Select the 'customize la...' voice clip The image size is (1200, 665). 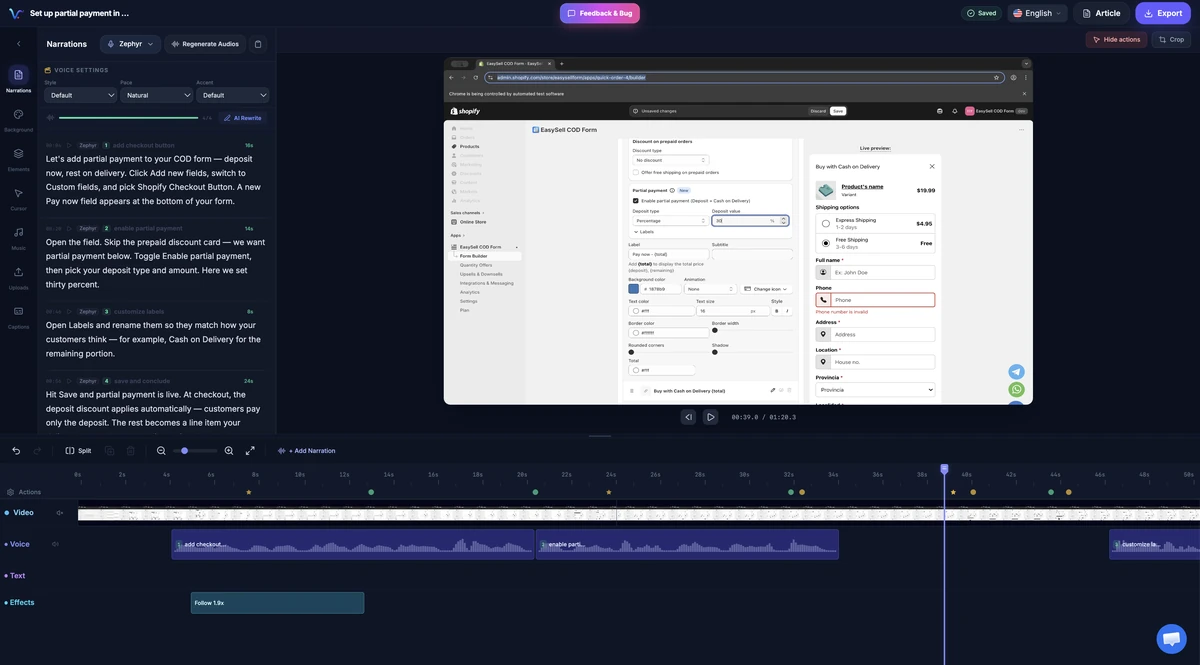(x=1154, y=544)
